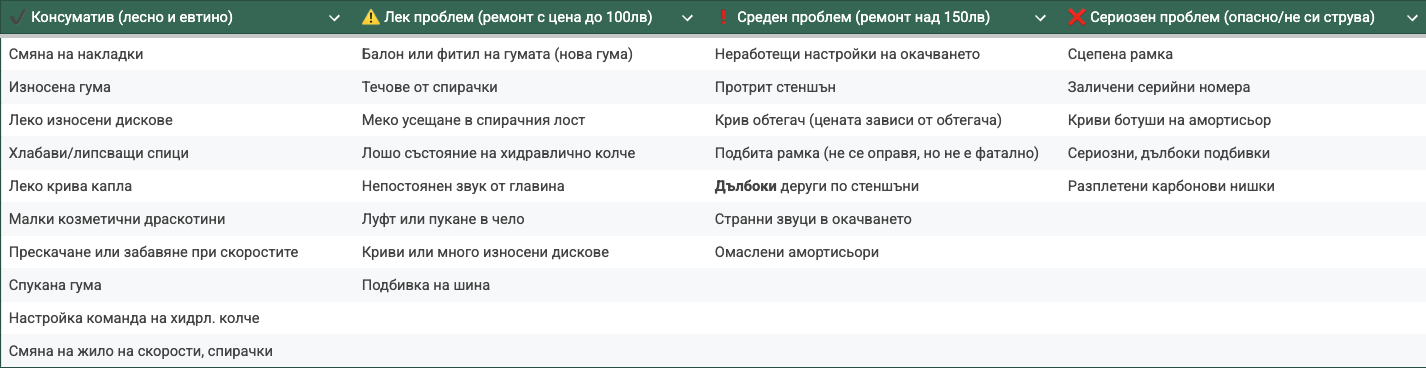Click the cell Износена гума
This screenshot has height=368, width=1426.
pos(177,87)
